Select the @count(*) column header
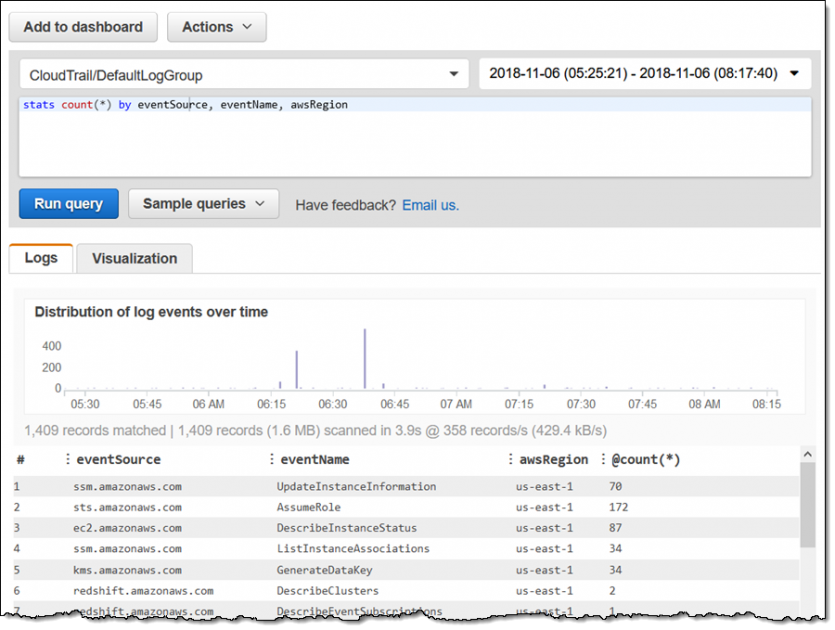Viewport: 835px width, 630px height. [645, 460]
